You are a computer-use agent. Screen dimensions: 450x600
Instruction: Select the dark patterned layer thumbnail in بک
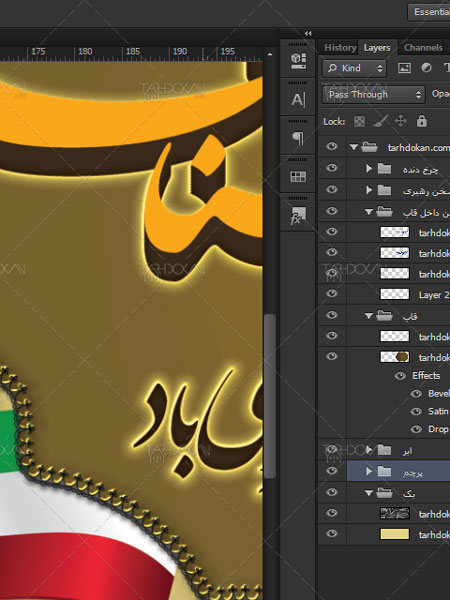click(x=395, y=513)
